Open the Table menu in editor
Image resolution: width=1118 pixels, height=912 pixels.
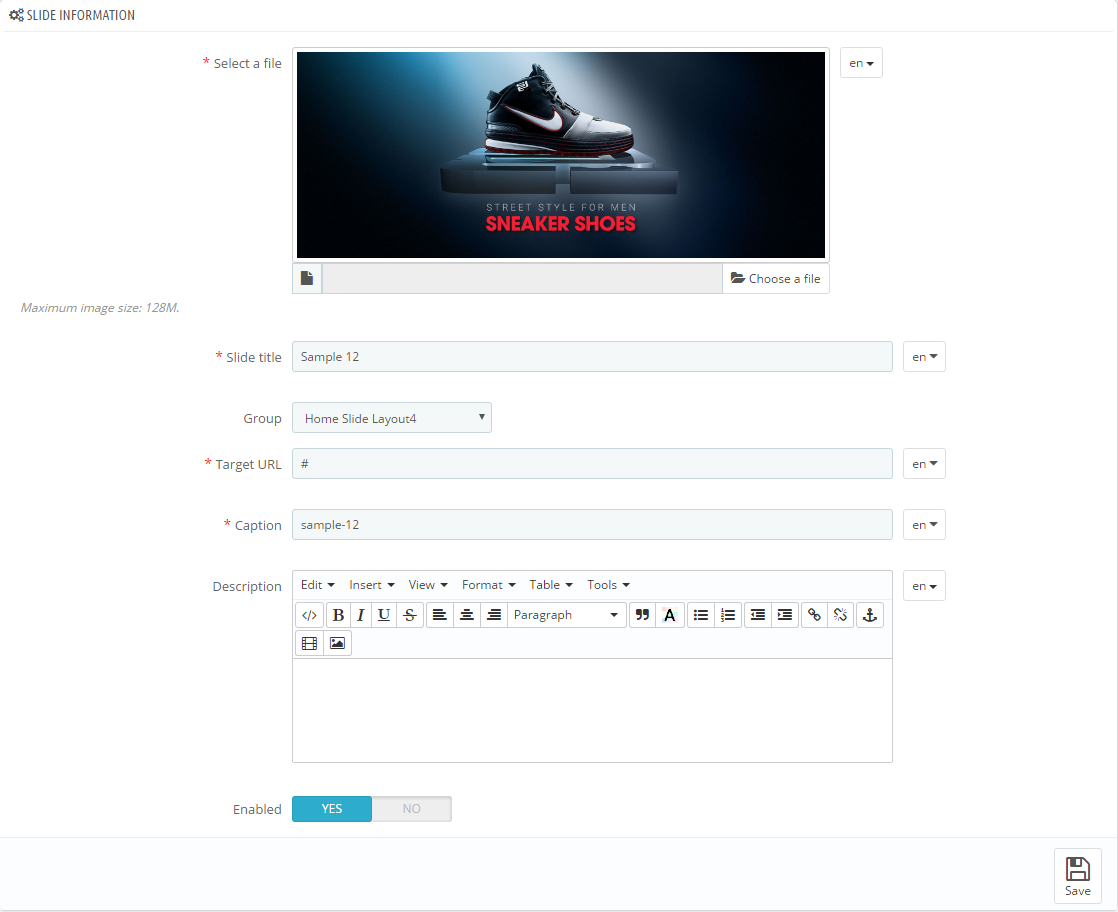pyautogui.click(x=550, y=585)
